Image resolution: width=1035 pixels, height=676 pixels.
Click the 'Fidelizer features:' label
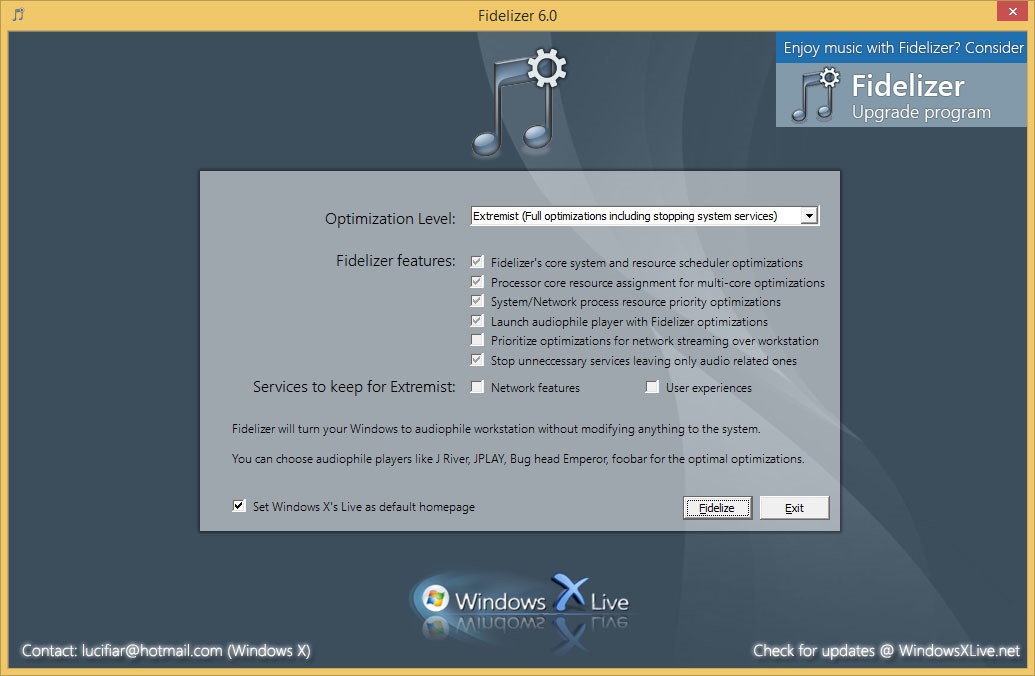click(395, 261)
